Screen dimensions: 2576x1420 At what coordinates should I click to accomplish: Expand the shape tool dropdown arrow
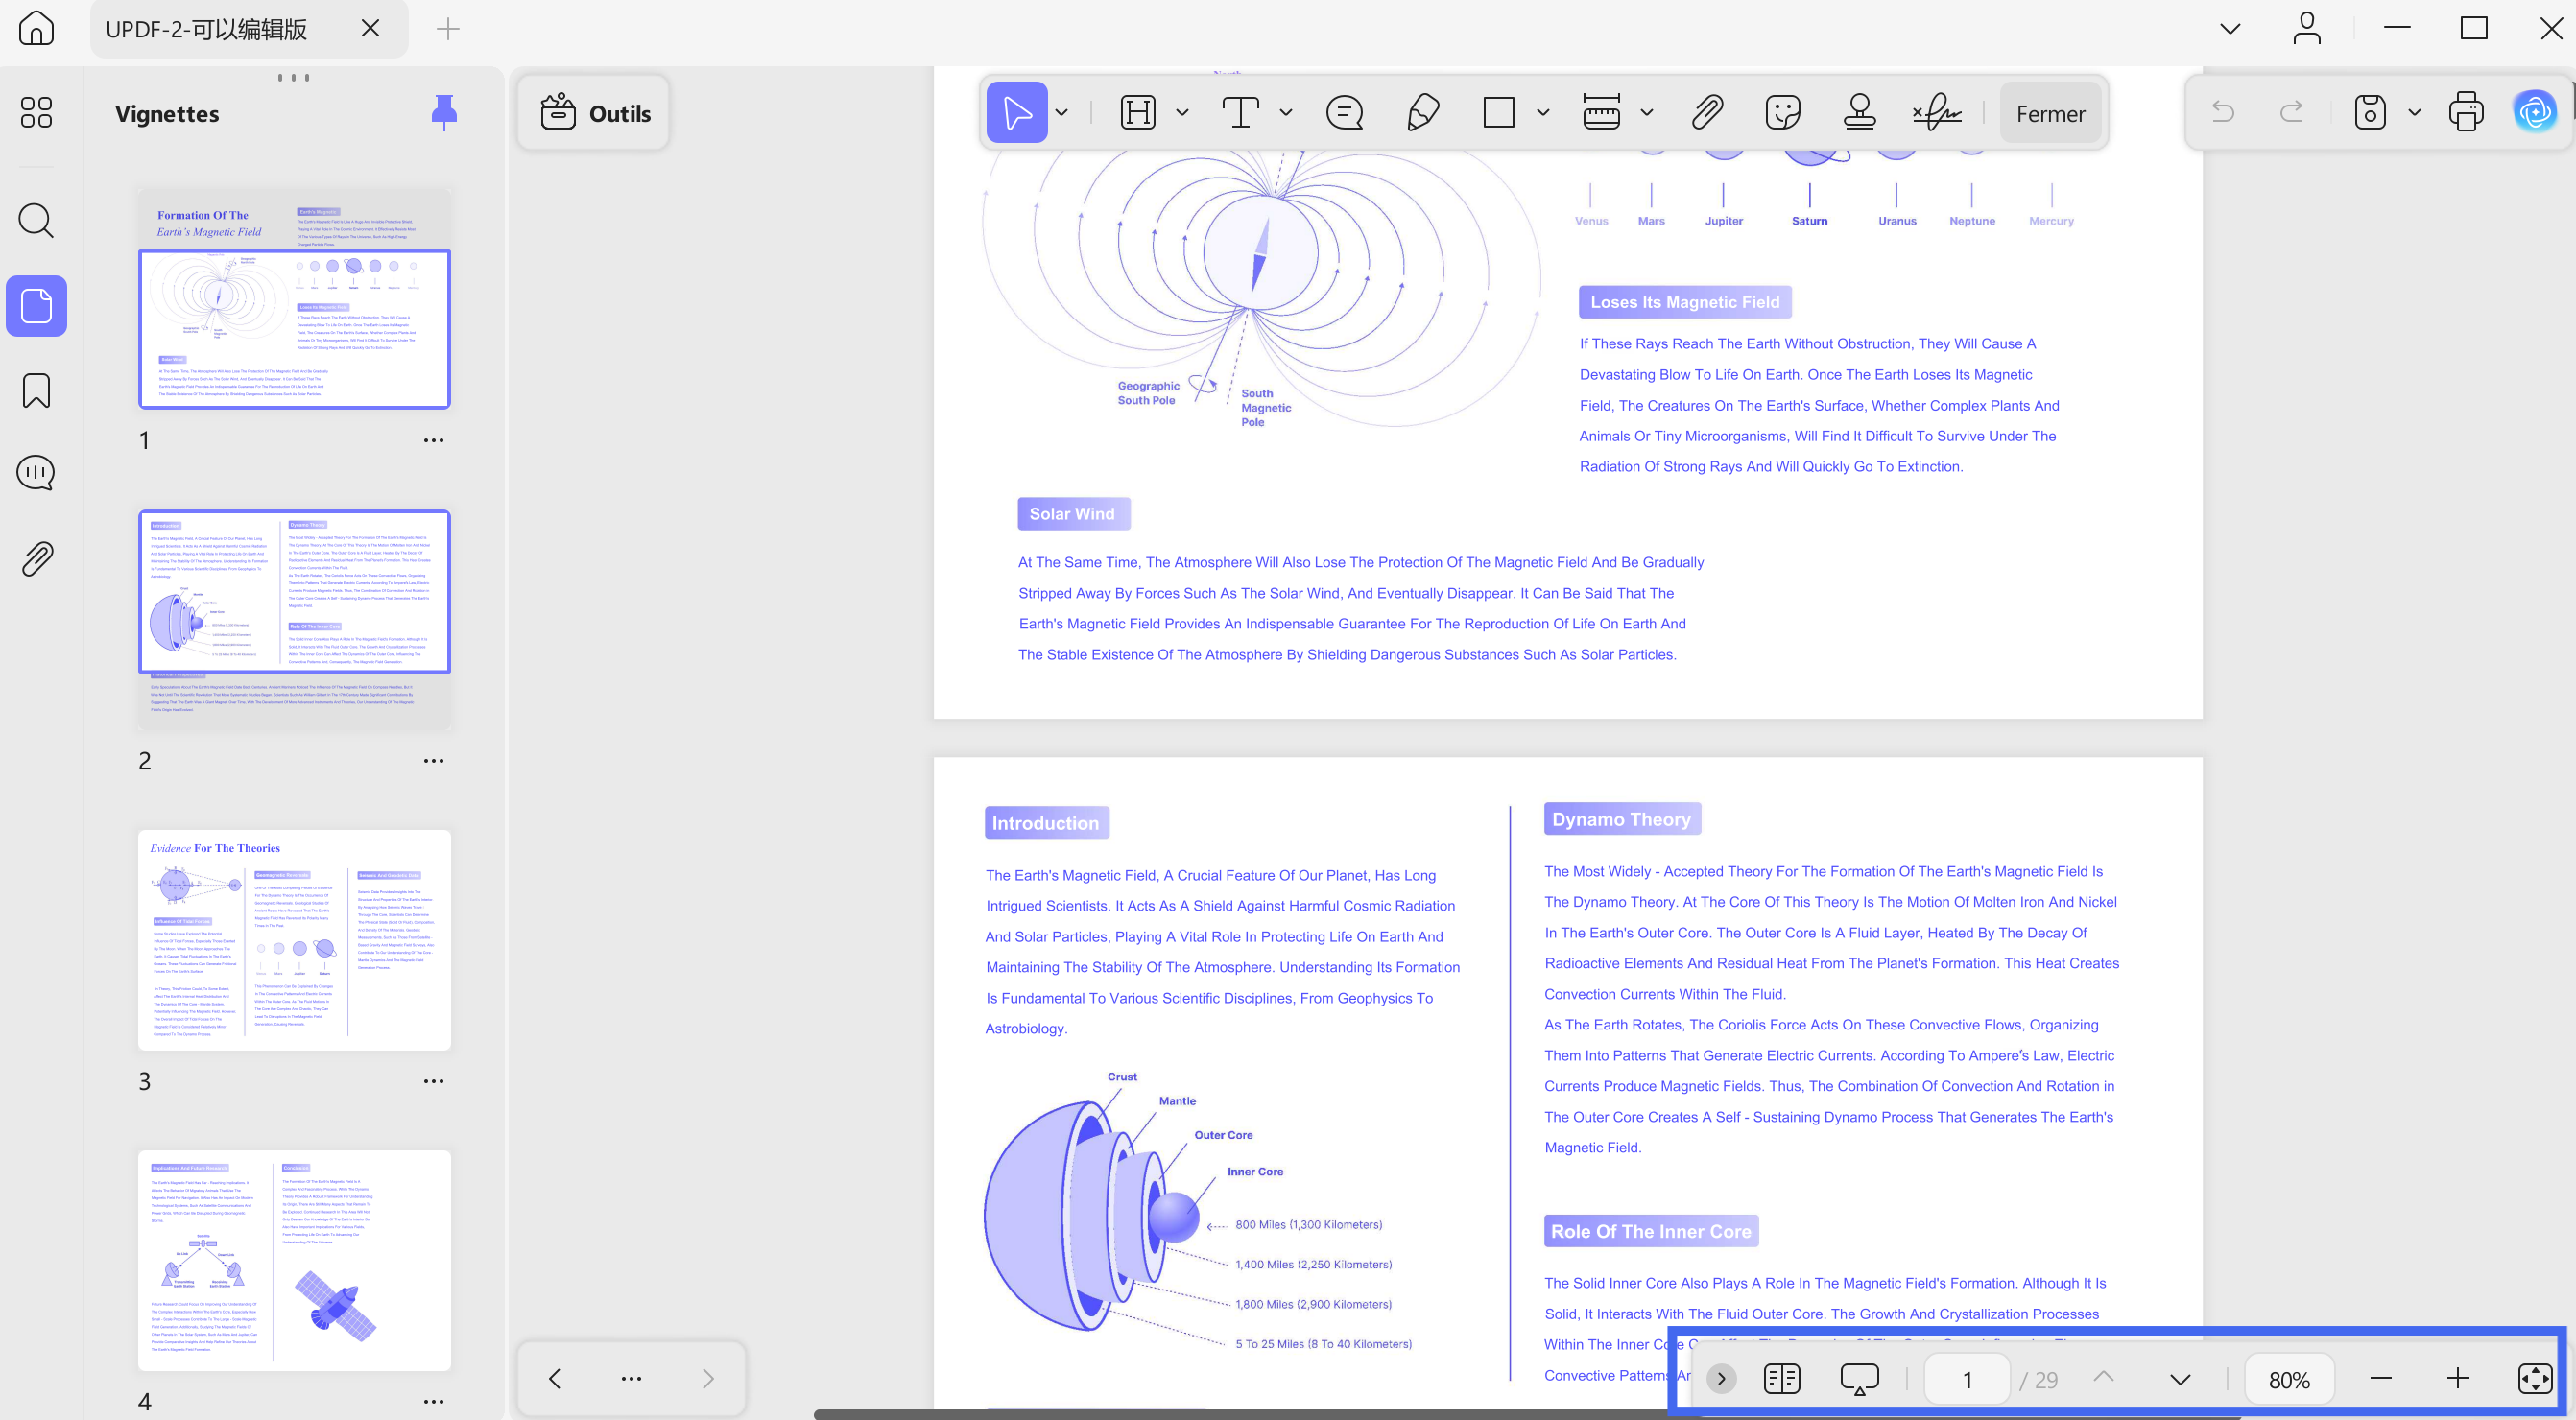pyautogui.click(x=1543, y=113)
